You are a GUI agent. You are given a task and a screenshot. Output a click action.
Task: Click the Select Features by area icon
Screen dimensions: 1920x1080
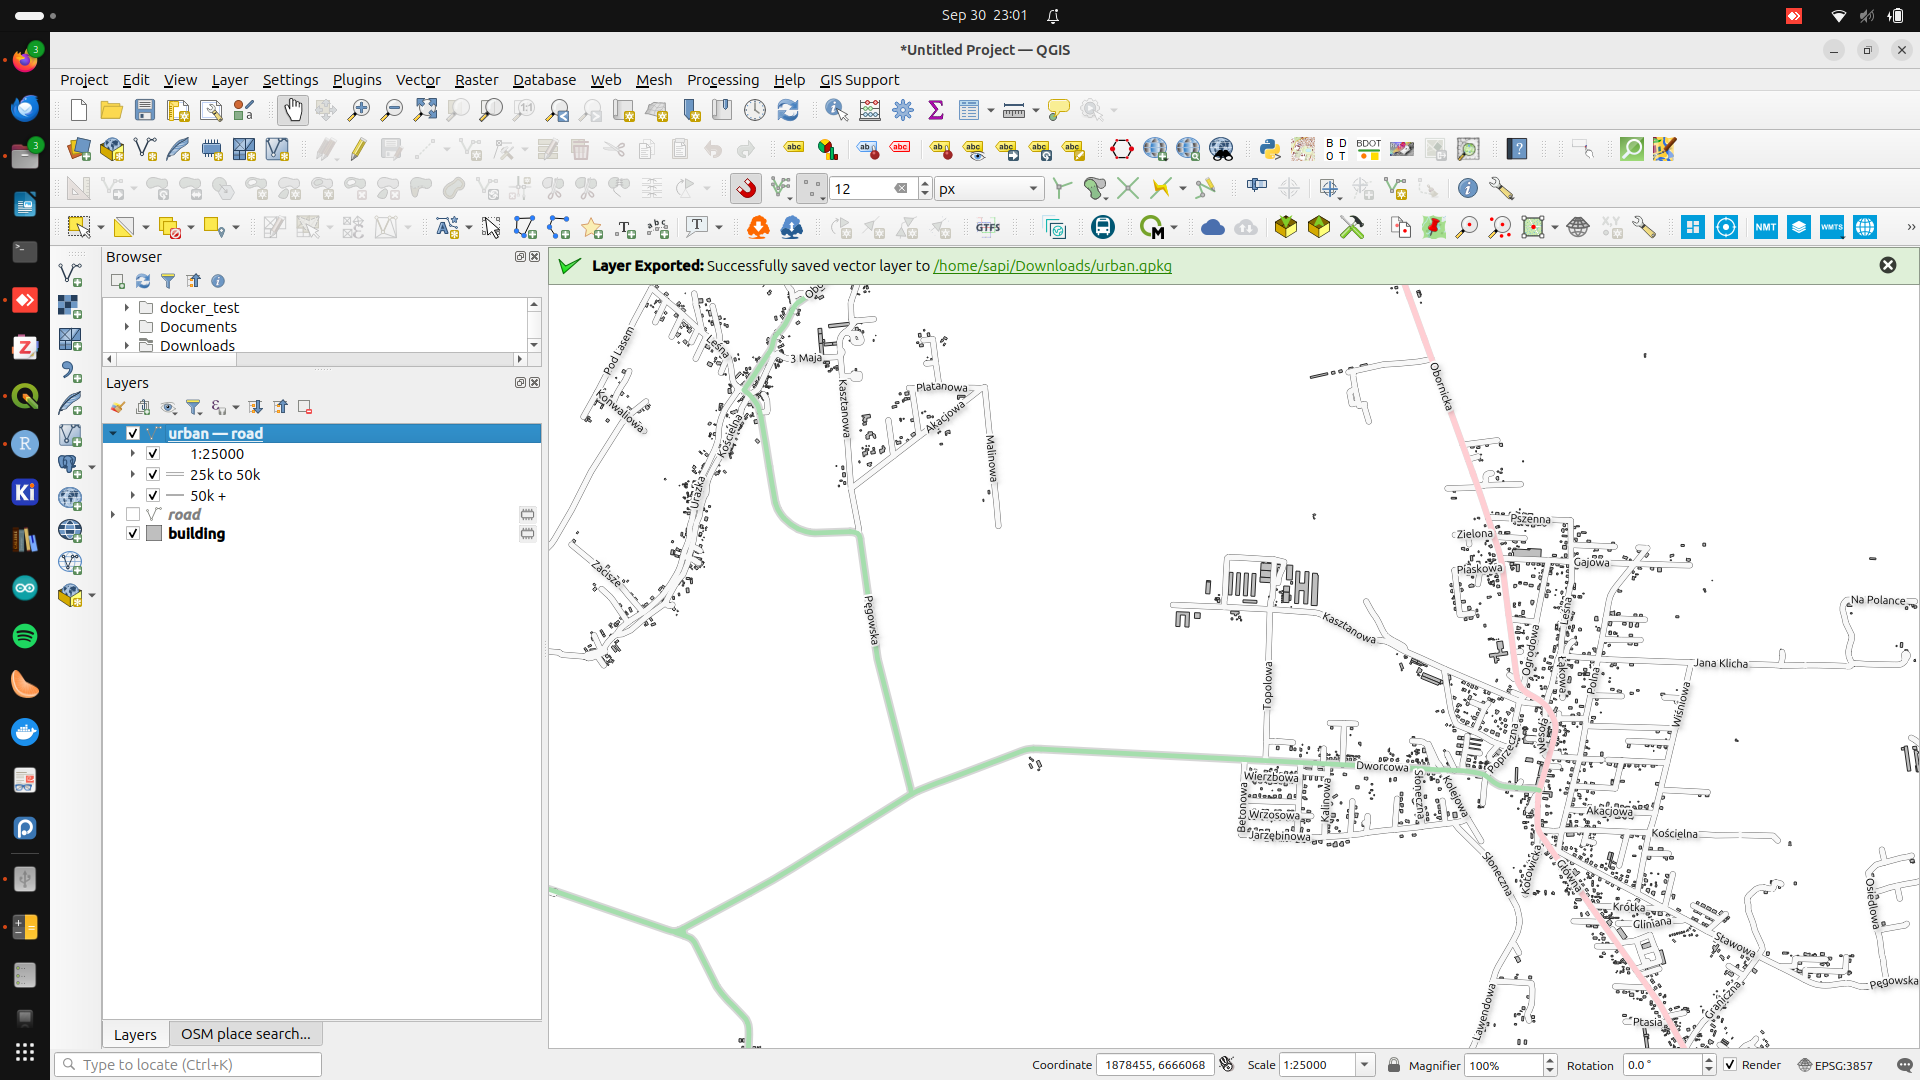(79, 227)
